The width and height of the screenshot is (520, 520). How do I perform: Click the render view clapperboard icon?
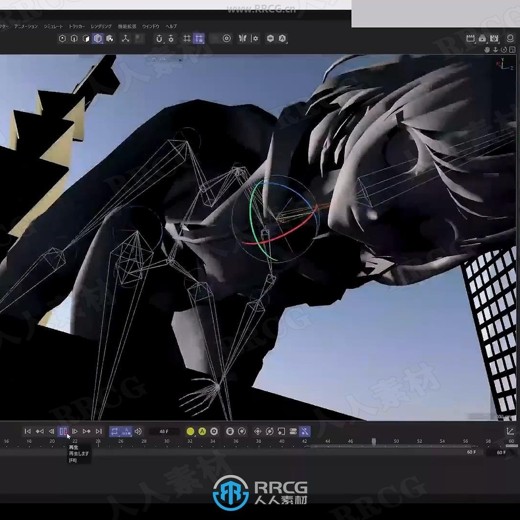[470, 38]
